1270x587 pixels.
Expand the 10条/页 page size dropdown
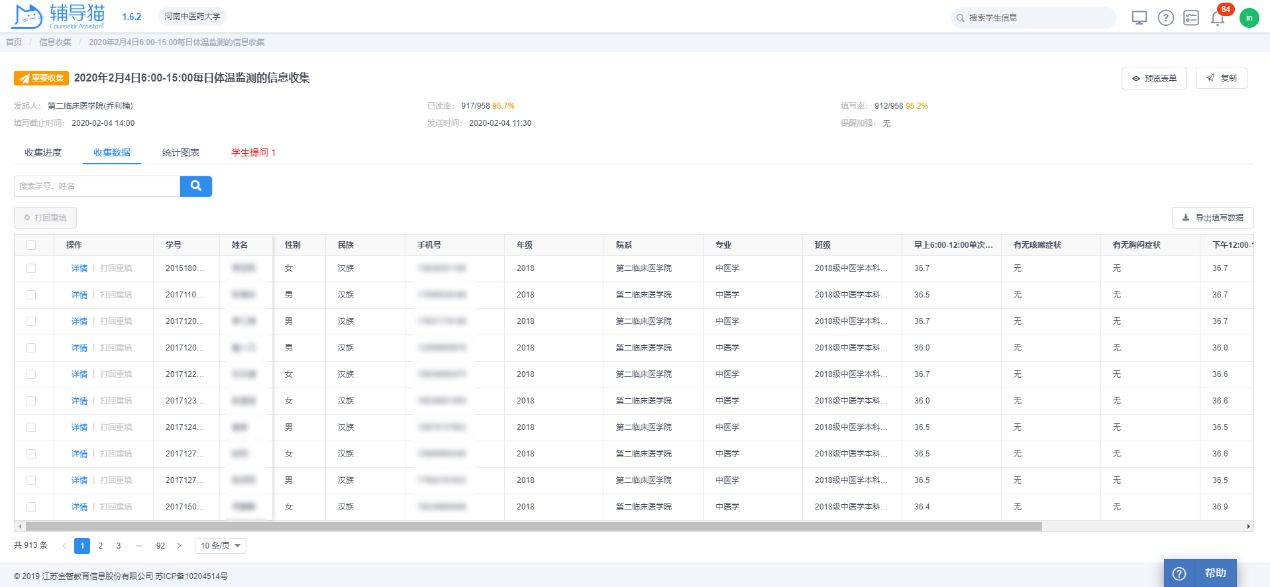(220, 546)
